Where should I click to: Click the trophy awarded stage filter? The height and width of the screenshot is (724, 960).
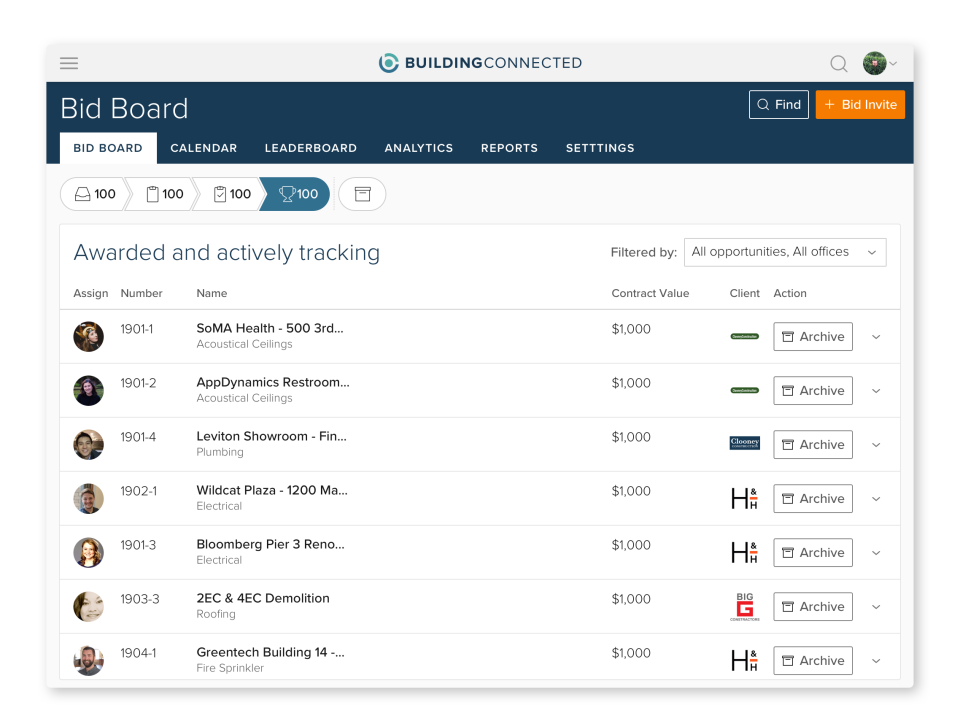(295, 194)
